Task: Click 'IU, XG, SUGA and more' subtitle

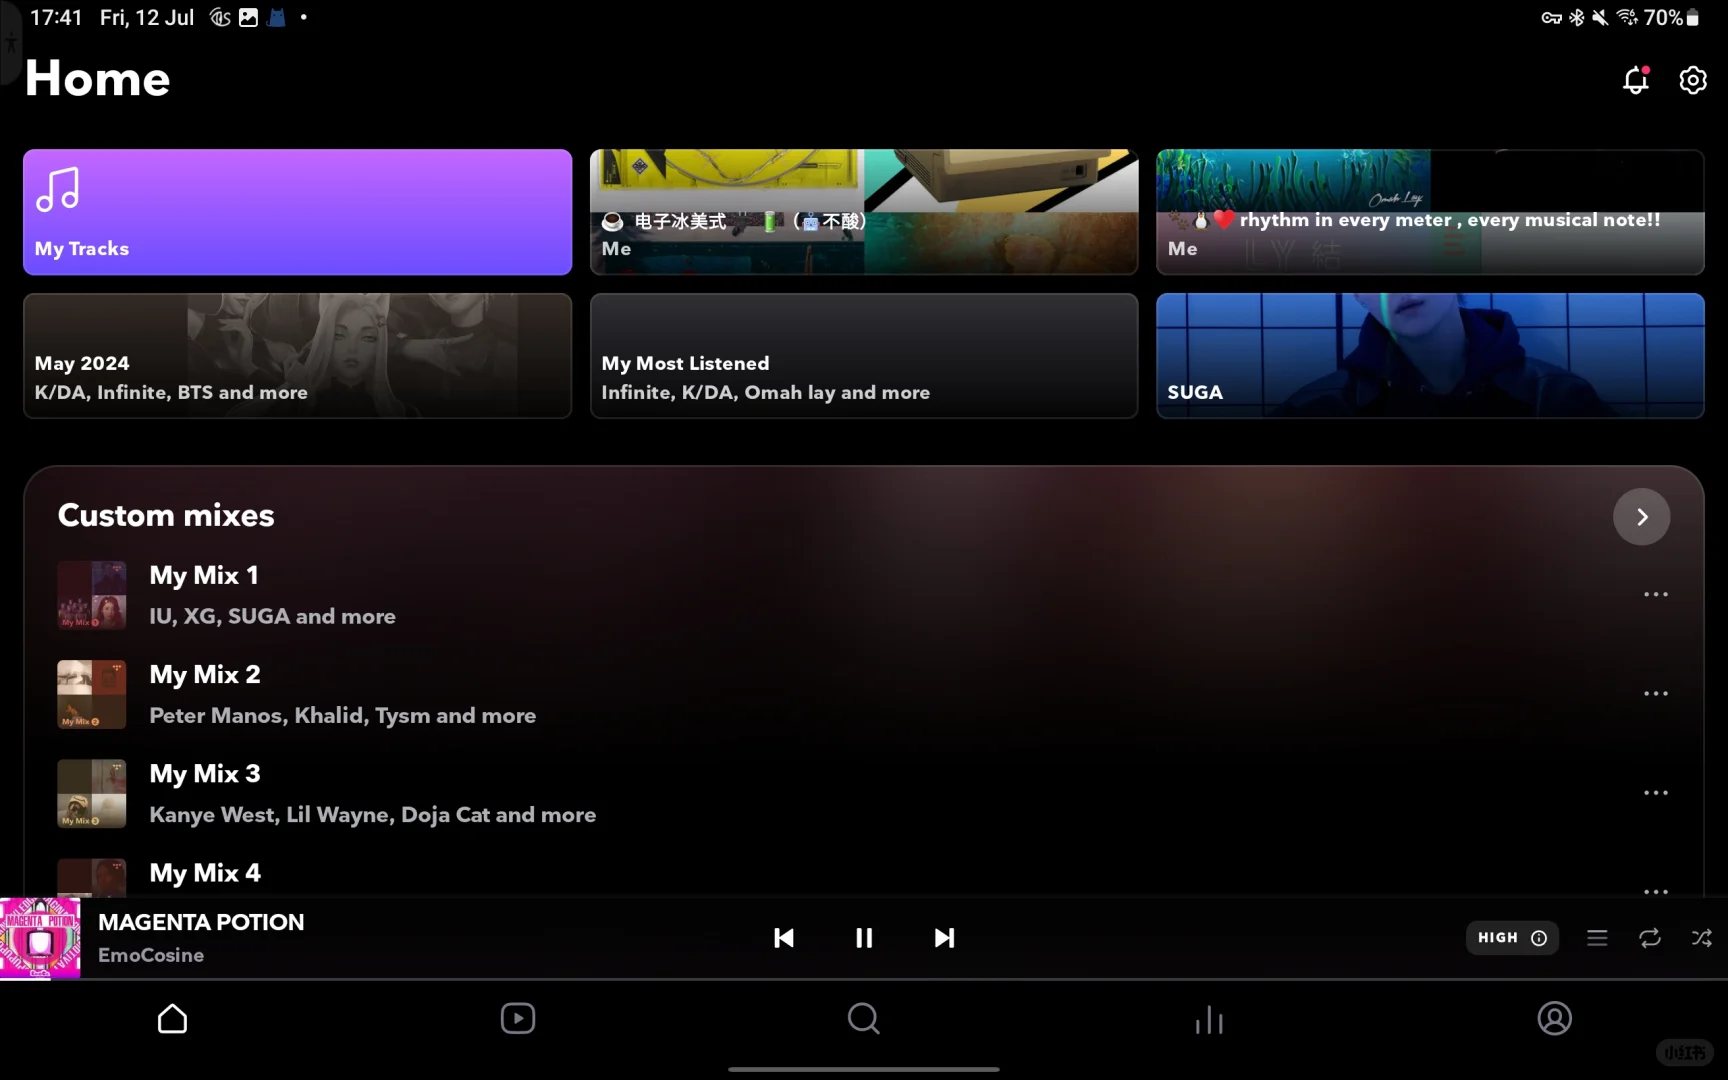Action: [x=272, y=616]
